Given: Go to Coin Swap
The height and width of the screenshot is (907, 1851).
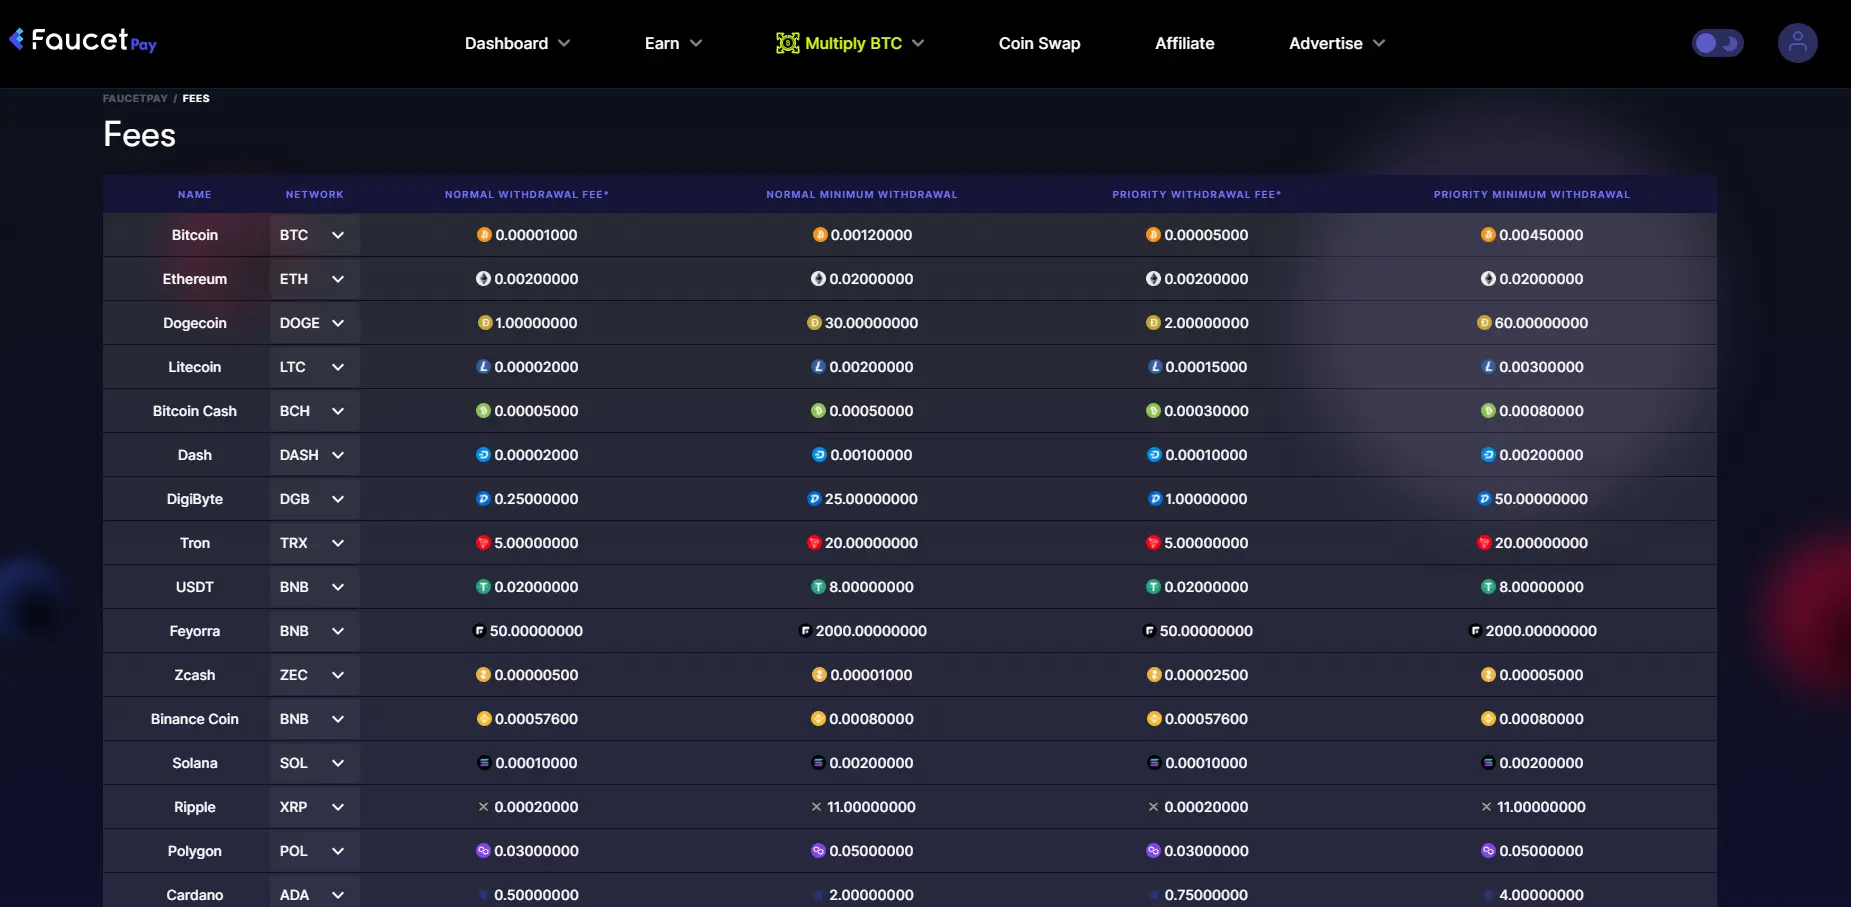Looking at the screenshot, I should [x=1039, y=43].
